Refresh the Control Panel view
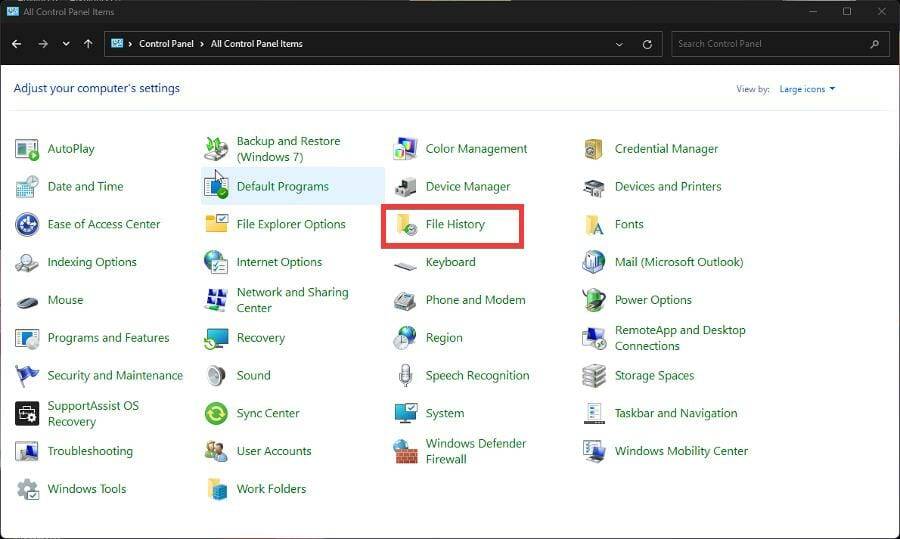This screenshot has width=900, height=539. coord(647,44)
